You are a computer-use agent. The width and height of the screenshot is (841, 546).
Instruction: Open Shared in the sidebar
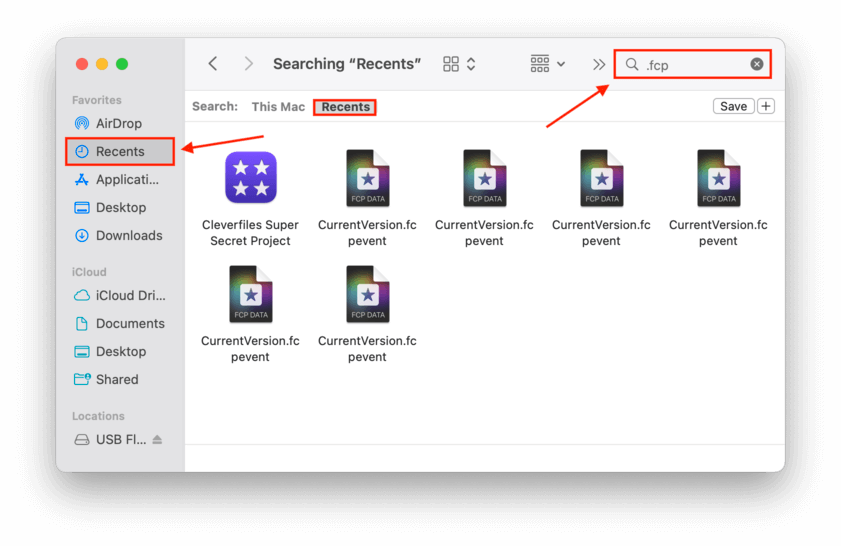(120, 379)
